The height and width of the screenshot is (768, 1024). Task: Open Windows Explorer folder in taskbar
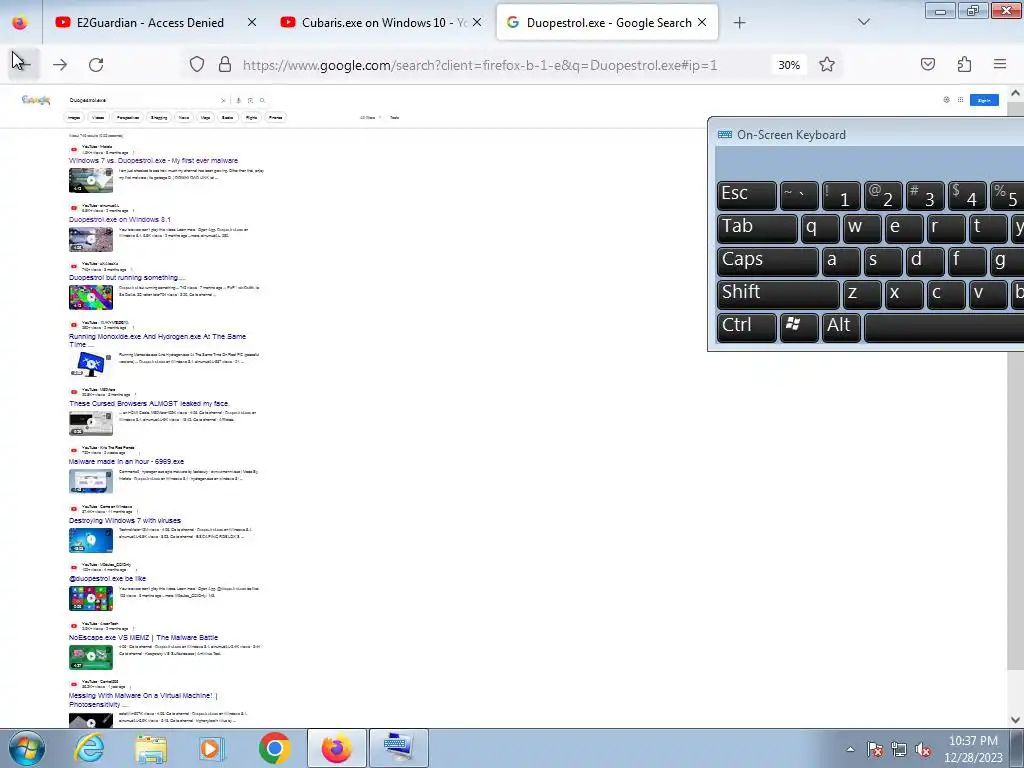[x=151, y=748]
